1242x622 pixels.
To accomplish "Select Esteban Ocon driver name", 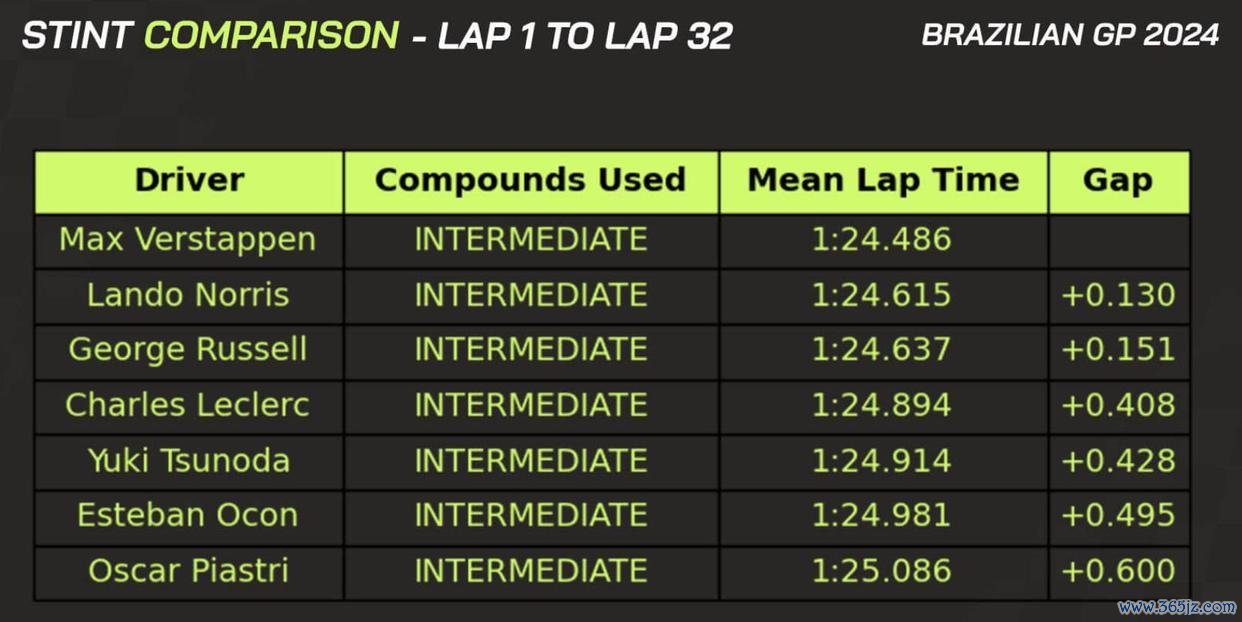I will pos(188,515).
